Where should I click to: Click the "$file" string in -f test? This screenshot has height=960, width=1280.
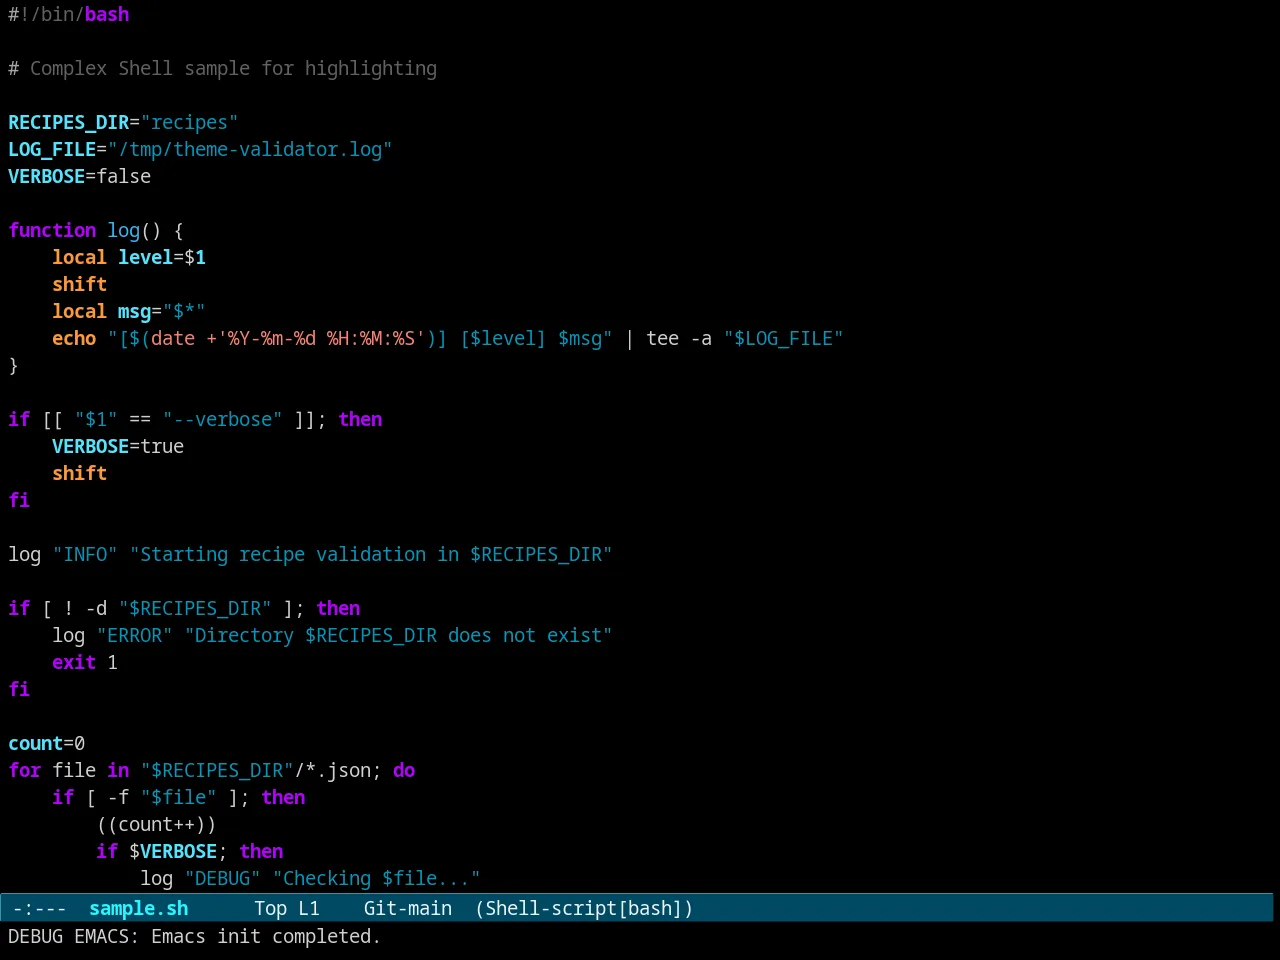(178, 797)
